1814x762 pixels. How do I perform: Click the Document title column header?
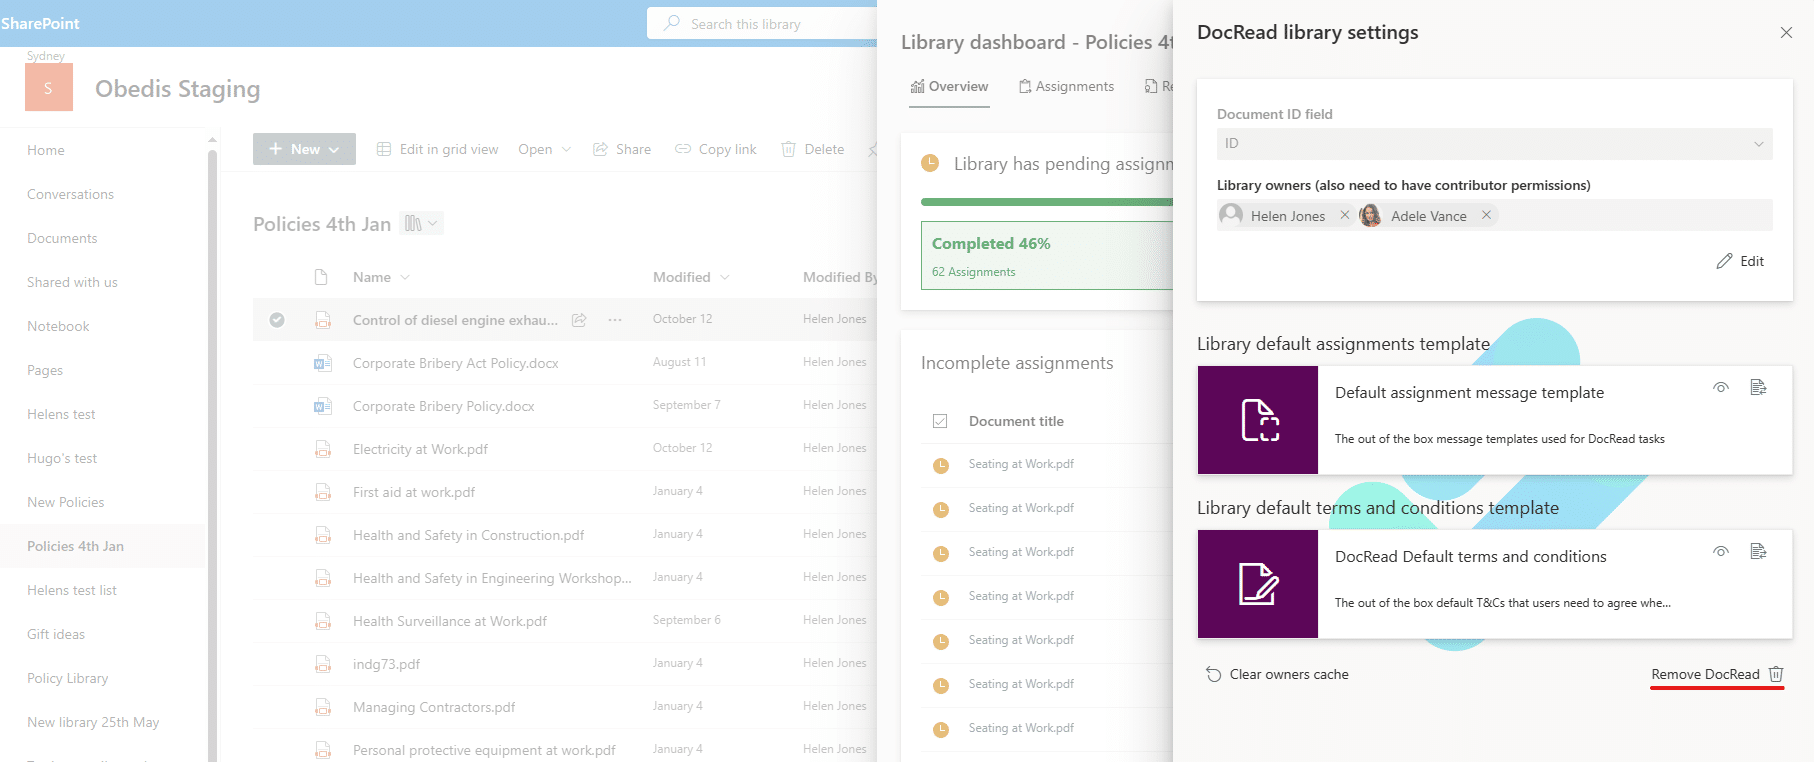[1016, 421]
